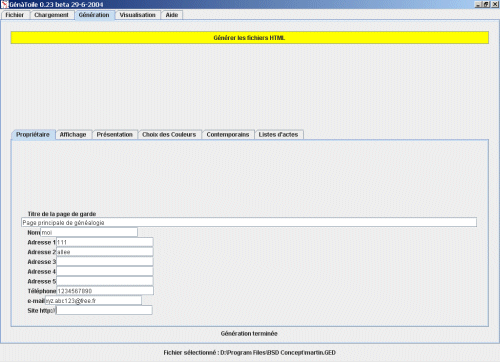Screen dimensions: 500x362
Task: Click the GénàToile application icon in title bar
Action: click(x=4, y=4)
